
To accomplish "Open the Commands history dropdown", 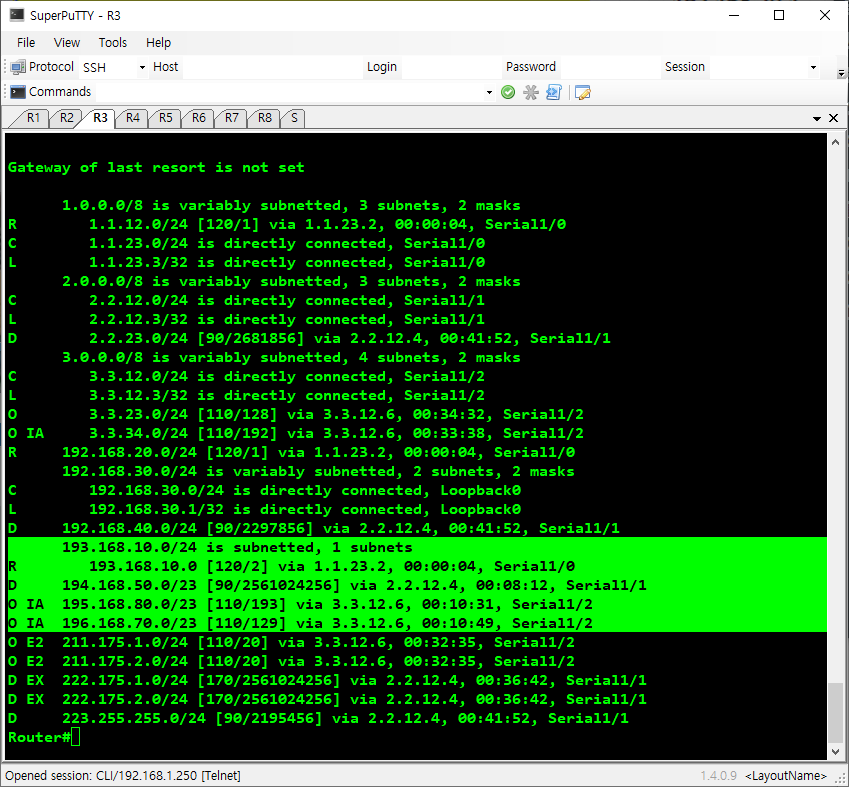I will (489, 93).
